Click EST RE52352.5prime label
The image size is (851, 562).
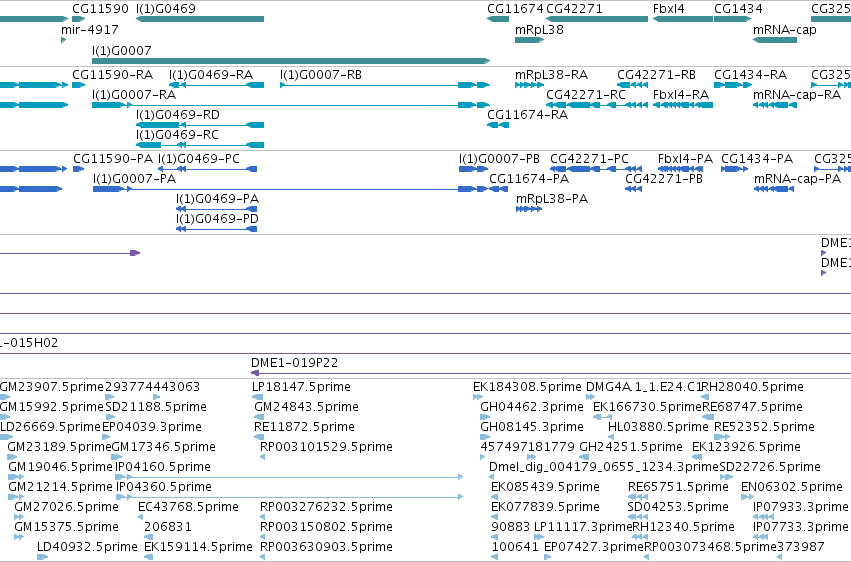(x=764, y=427)
